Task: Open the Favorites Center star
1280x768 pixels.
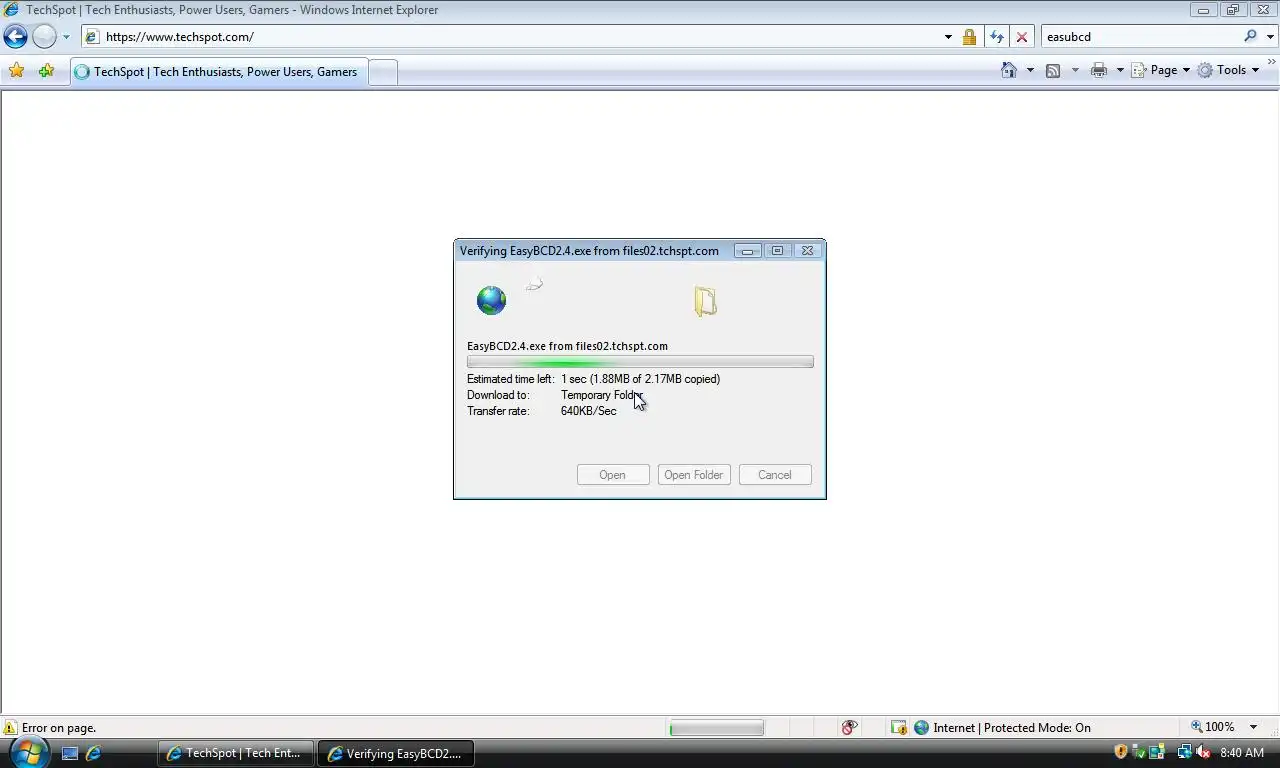Action: pos(16,71)
